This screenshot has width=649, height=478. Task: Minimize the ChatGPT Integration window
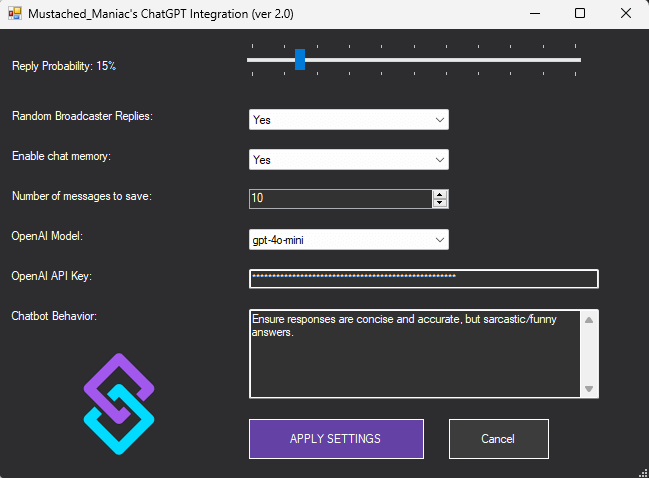pos(534,15)
